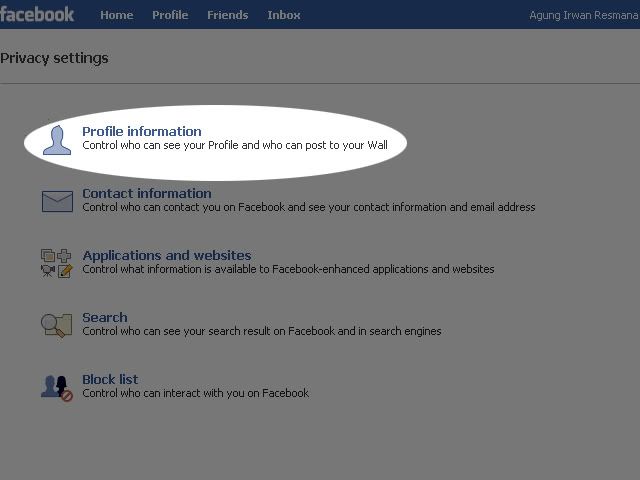
Task: Click the Privacy settings page heading
Action: pyautogui.click(x=54, y=58)
